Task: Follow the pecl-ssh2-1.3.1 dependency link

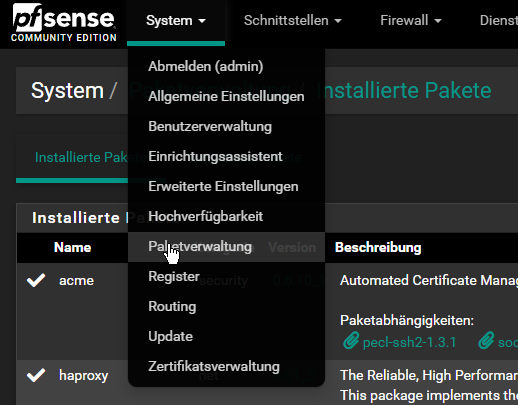Action: pos(409,342)
